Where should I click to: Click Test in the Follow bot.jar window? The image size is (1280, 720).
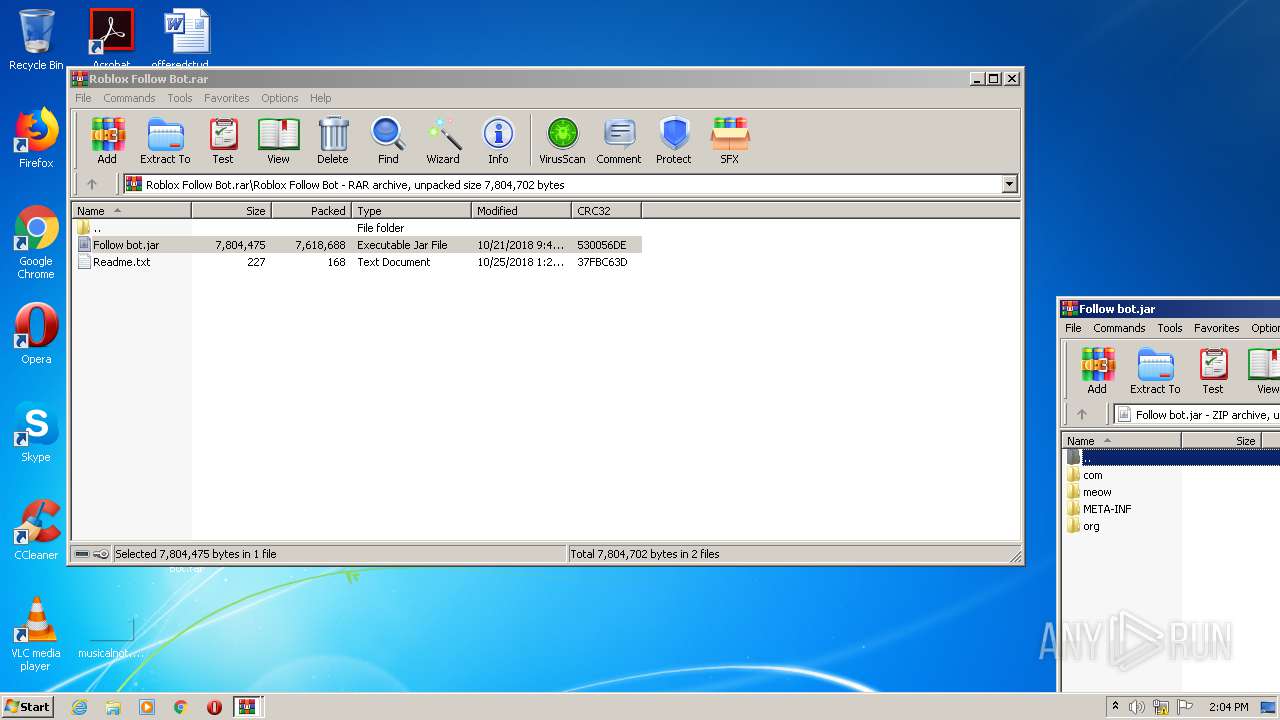click(x=1213, y=370)
